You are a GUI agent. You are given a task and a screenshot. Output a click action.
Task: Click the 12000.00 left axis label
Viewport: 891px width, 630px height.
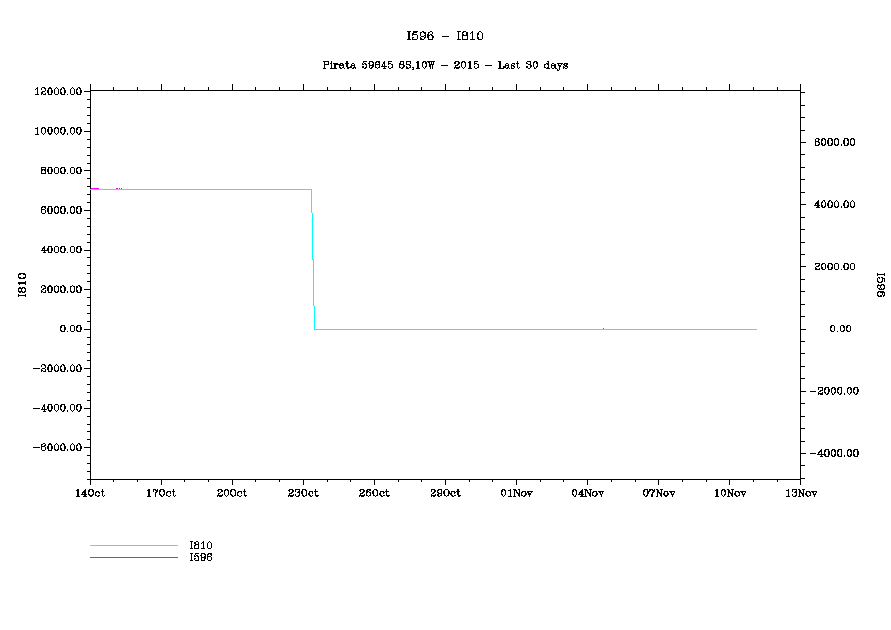pos(56,92)
